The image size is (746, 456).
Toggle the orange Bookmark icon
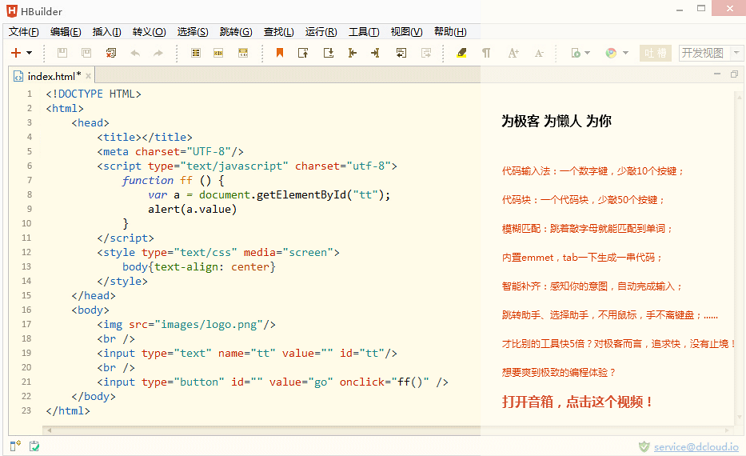[x=280, y=53]
